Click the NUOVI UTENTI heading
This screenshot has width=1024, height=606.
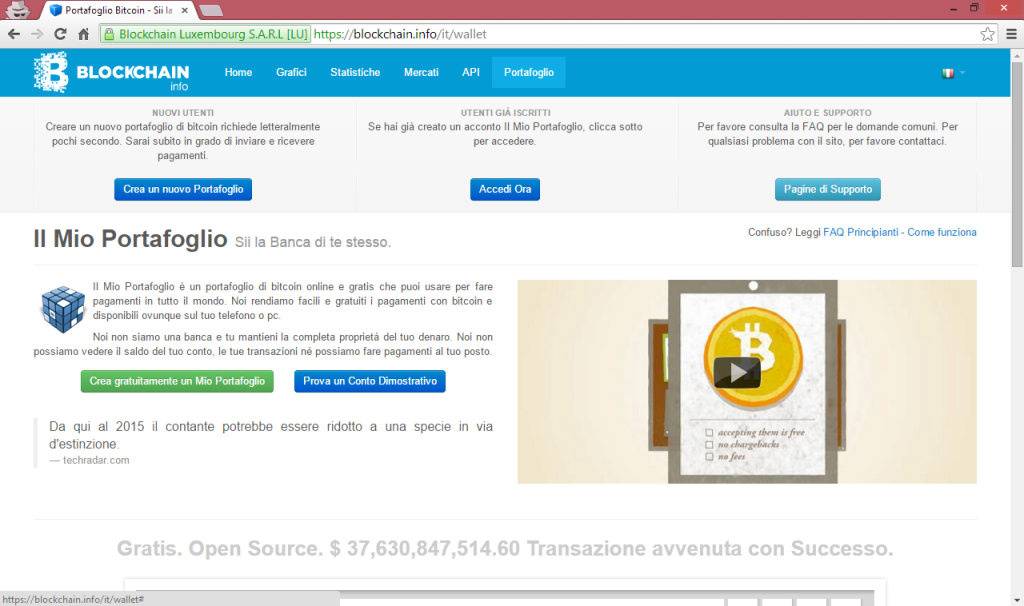[183, 113]
